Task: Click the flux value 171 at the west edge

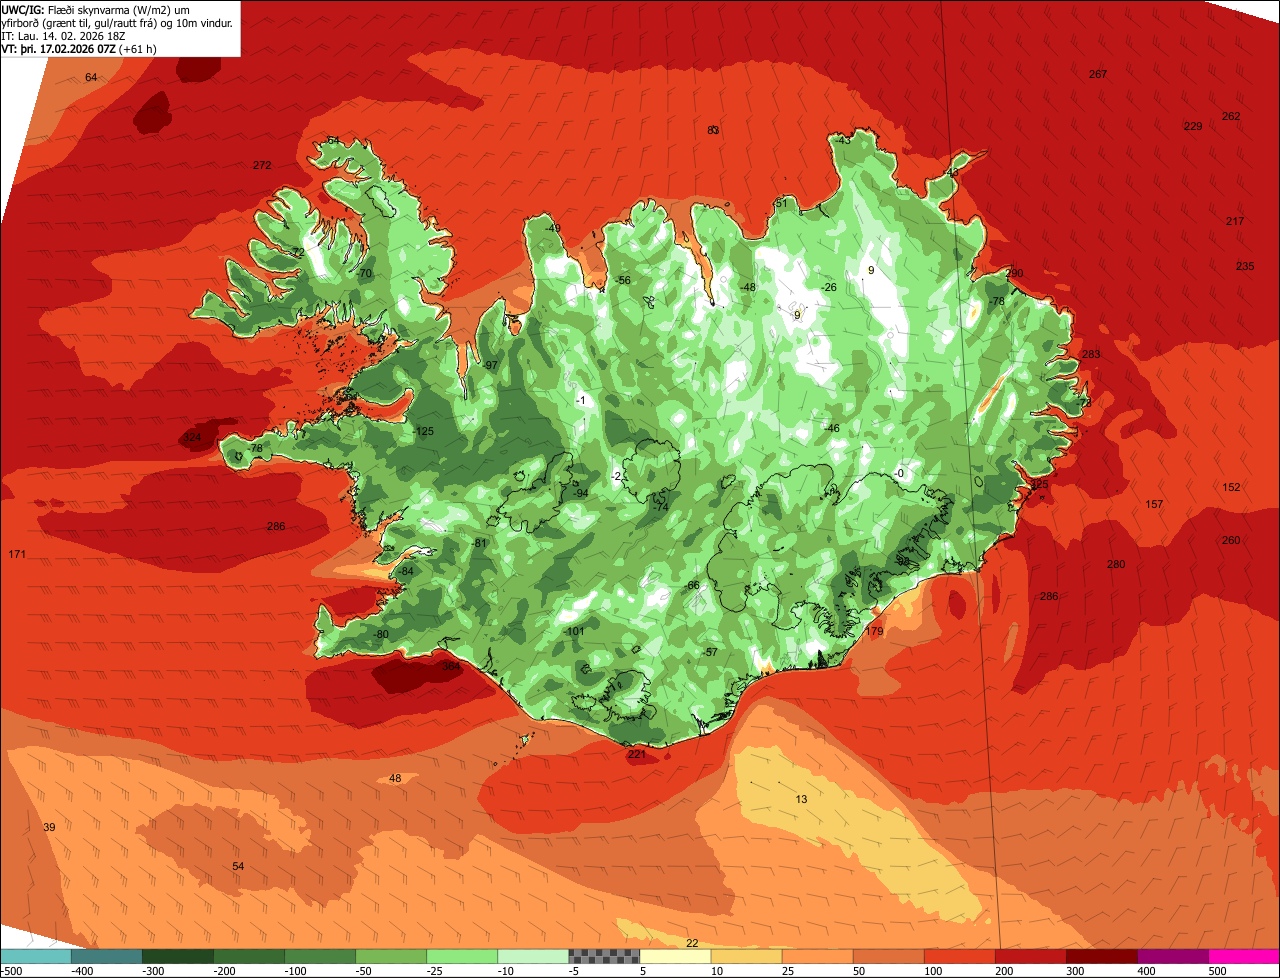Action: pyautogui.click(x=17, y=554)
